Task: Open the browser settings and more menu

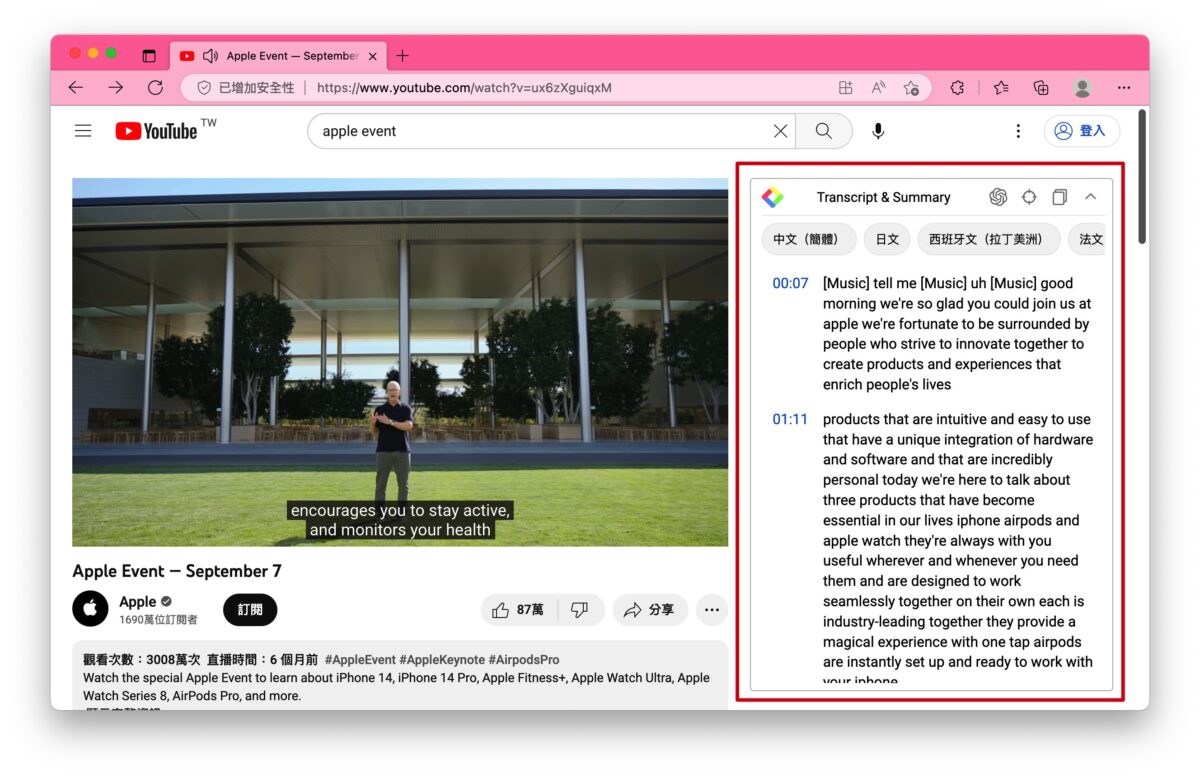Action: click(x=1124, y=88)
